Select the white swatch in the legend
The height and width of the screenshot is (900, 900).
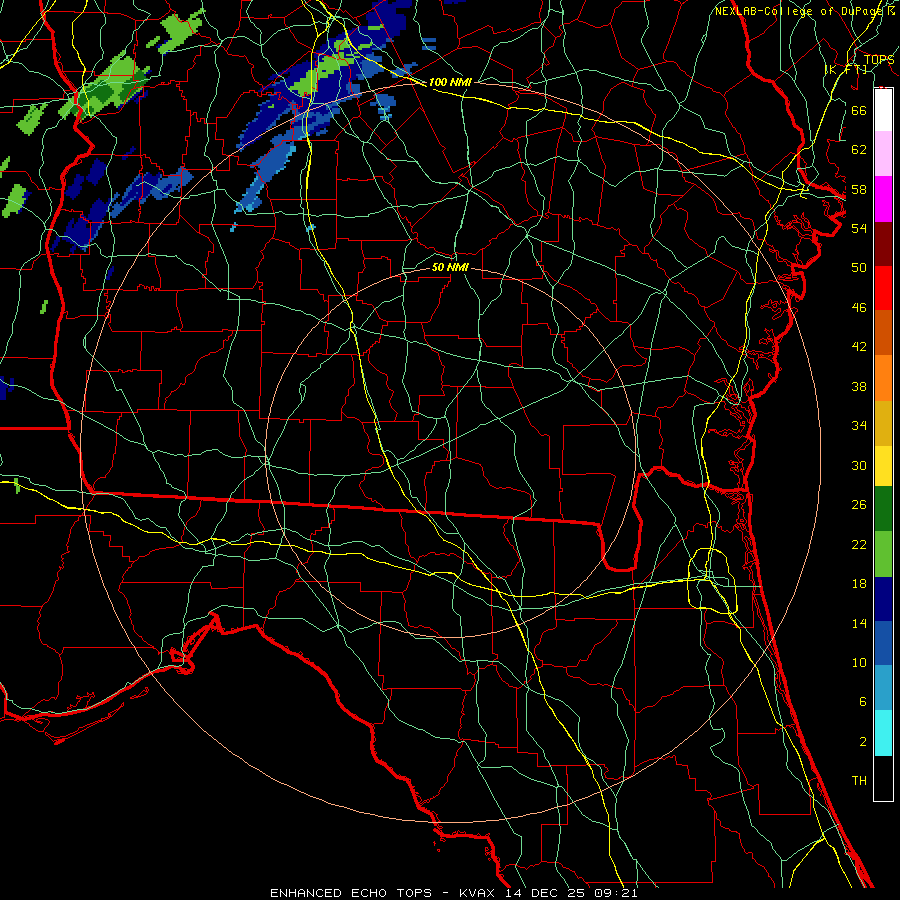coord(883,110)
